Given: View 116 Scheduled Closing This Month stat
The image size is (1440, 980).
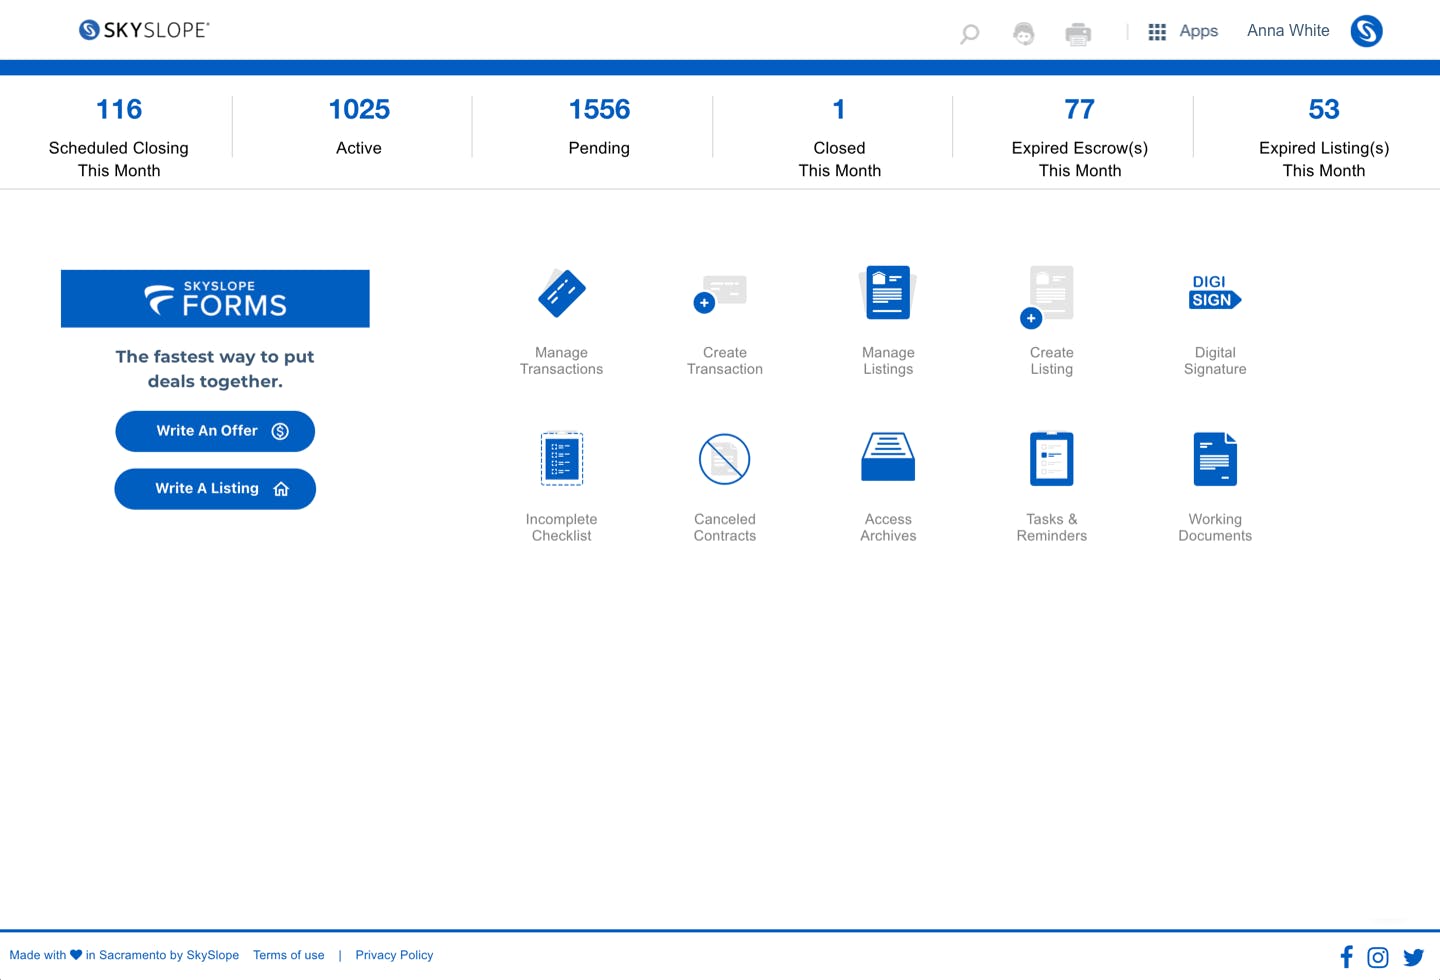Looking at the screenshot, I should click(x=119, y=137).
